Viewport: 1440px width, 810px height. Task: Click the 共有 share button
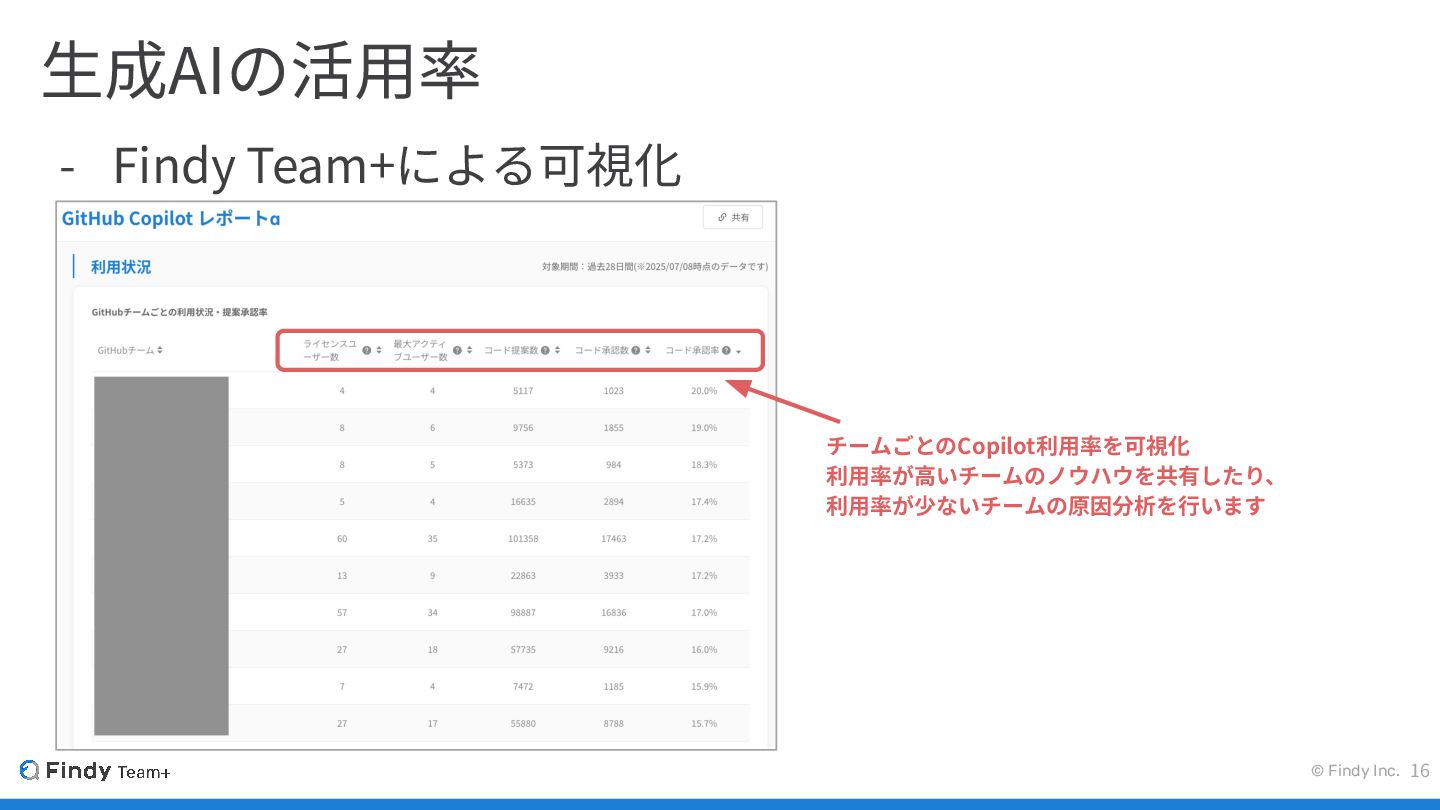tap(733, 217)
